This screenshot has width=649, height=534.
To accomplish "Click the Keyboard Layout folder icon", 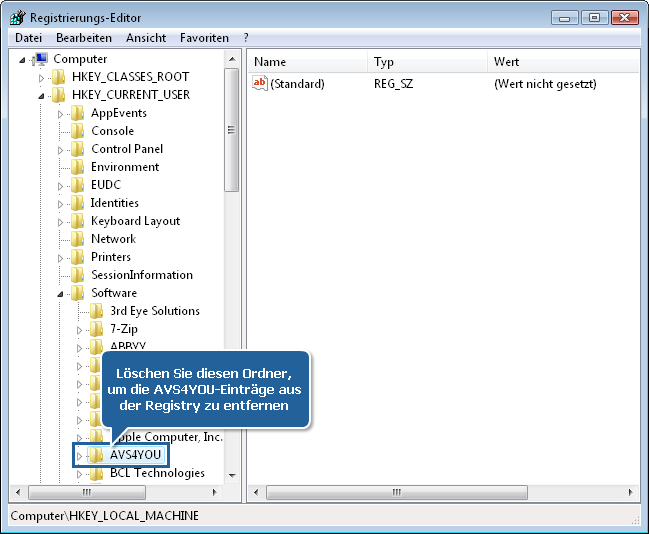I will coord(77,221).
